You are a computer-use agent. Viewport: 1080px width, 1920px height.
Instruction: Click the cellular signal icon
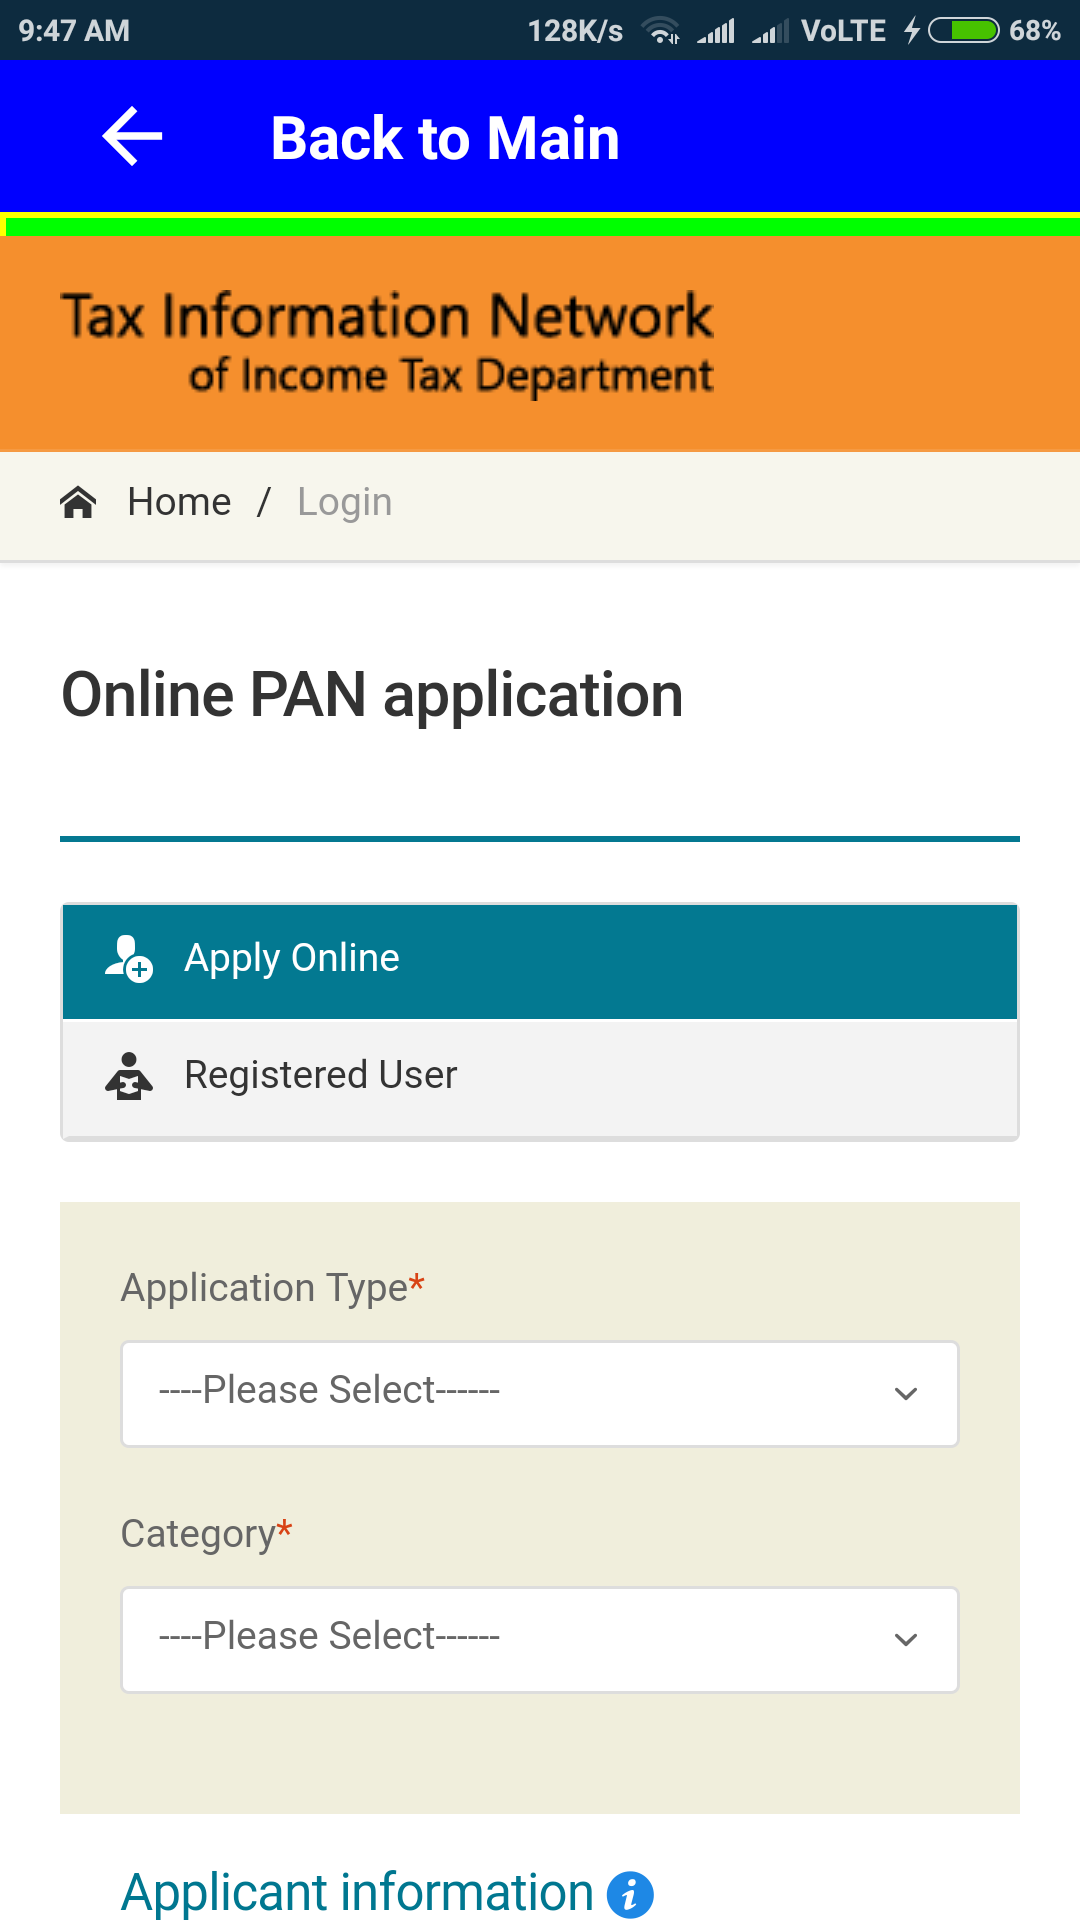click(x=718, y=30)
